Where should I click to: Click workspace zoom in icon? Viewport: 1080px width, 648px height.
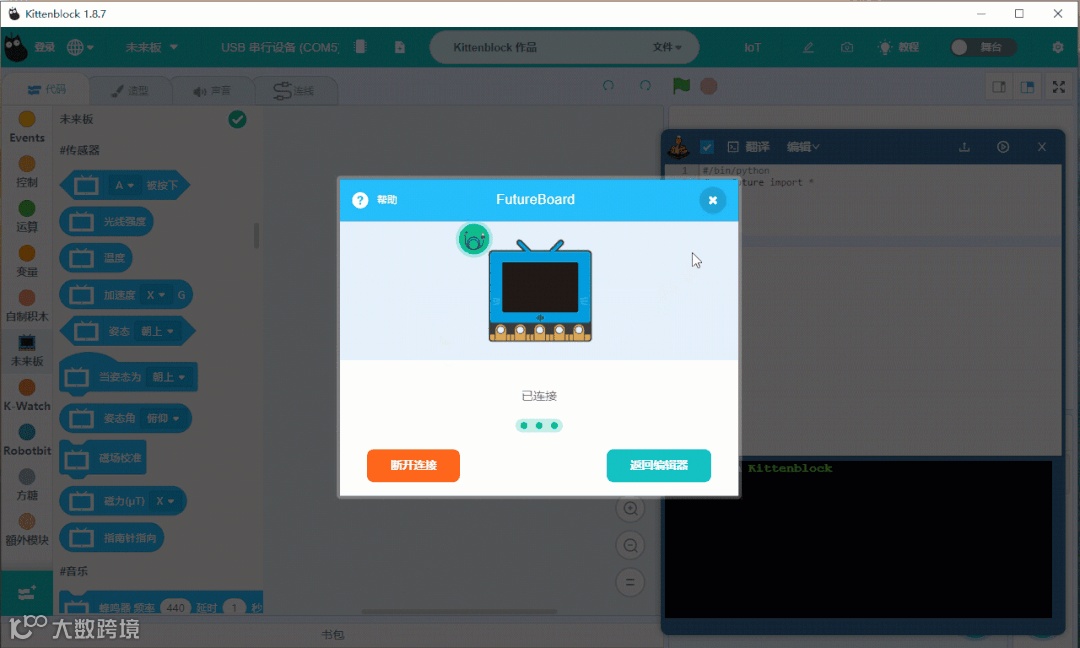click(x=630, y=509)
